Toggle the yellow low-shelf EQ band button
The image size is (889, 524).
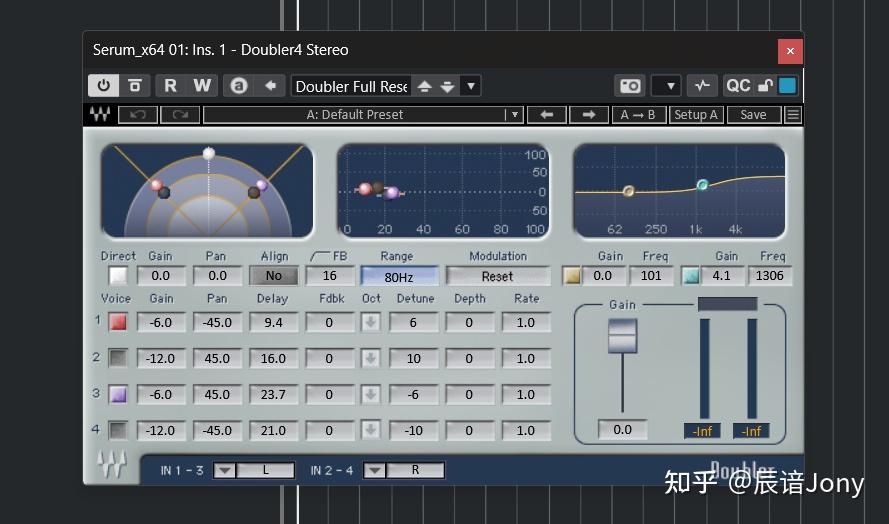[x=572, y=276]
